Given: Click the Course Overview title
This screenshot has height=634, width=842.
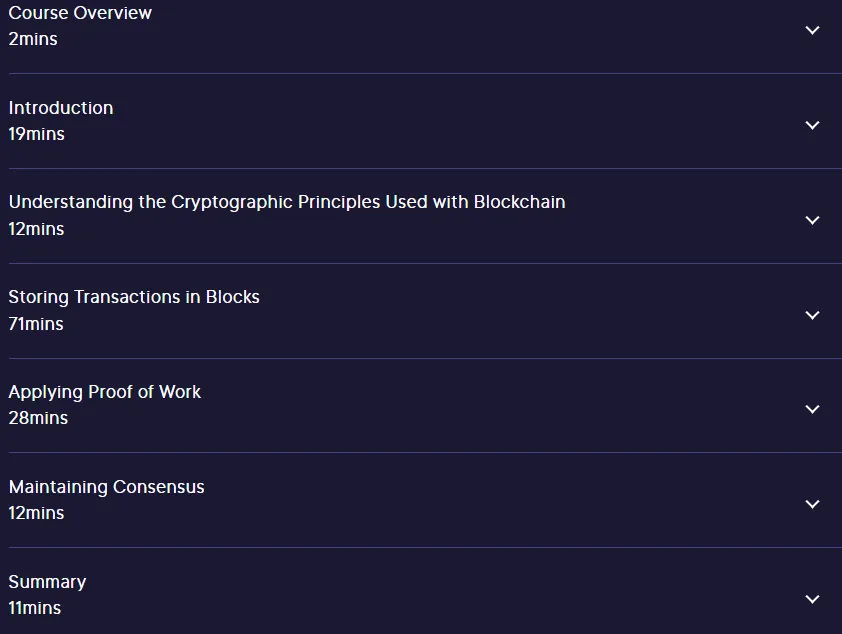Looking at the screenshot, I should pyautogui.click(x=80, y=13).
